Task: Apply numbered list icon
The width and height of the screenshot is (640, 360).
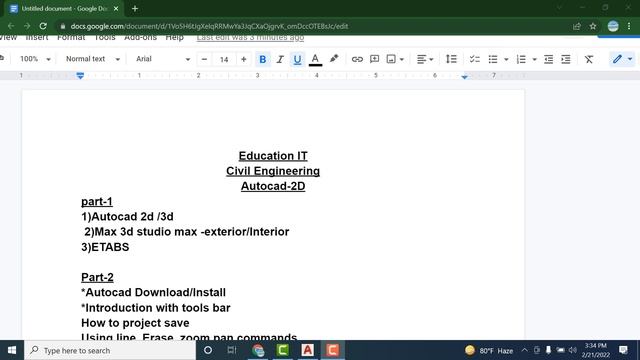Action: (x=521, y=59)
